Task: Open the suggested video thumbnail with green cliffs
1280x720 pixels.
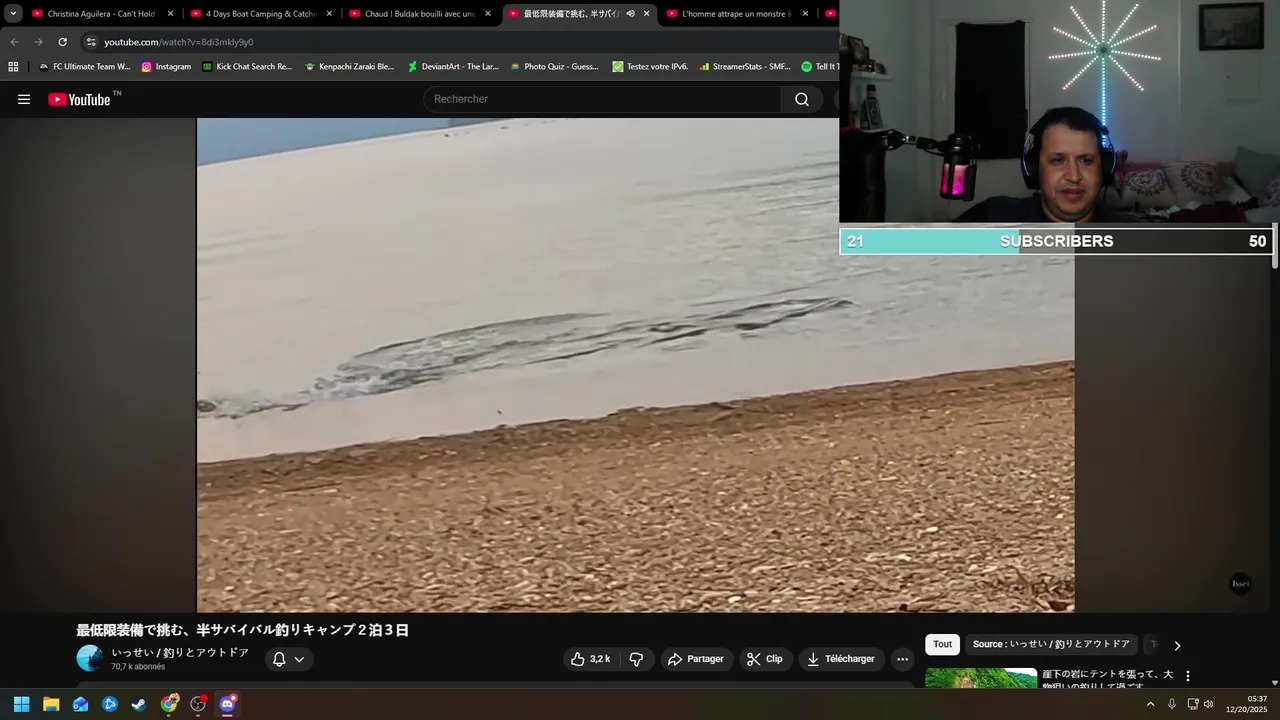Action: [x=981, y=678]
